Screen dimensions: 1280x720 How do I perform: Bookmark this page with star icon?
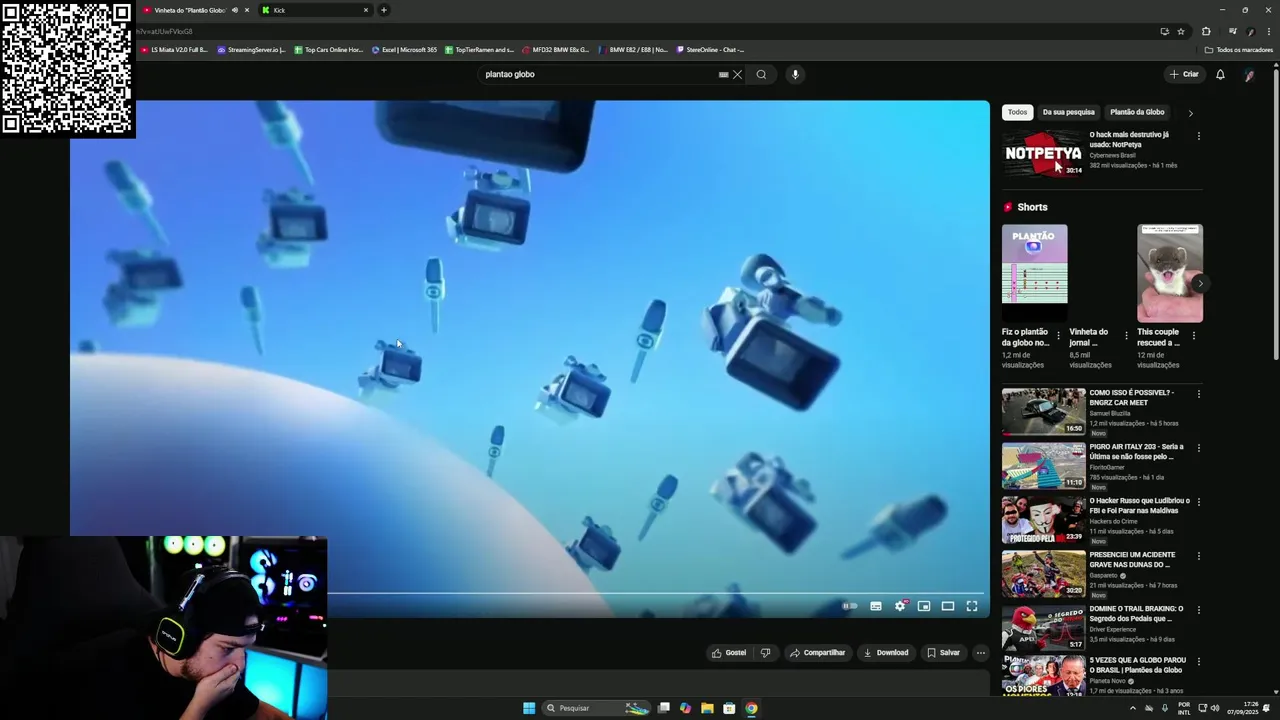coord(1181,31)
